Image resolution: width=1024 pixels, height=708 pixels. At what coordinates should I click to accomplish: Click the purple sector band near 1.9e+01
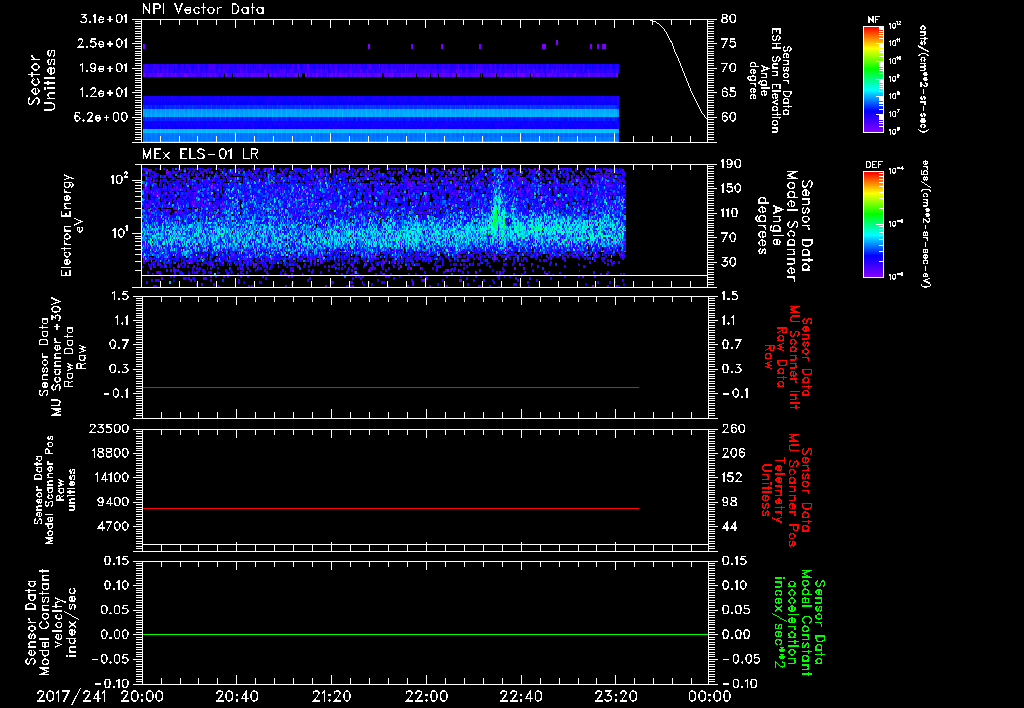(380, 71)
